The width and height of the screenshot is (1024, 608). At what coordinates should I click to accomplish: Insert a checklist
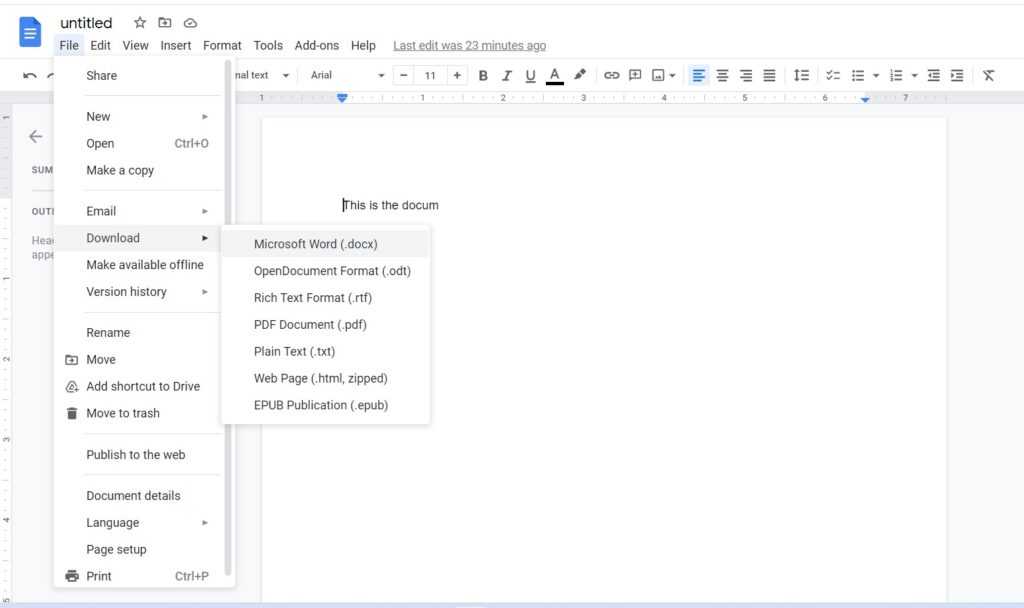tap(833, 75)
